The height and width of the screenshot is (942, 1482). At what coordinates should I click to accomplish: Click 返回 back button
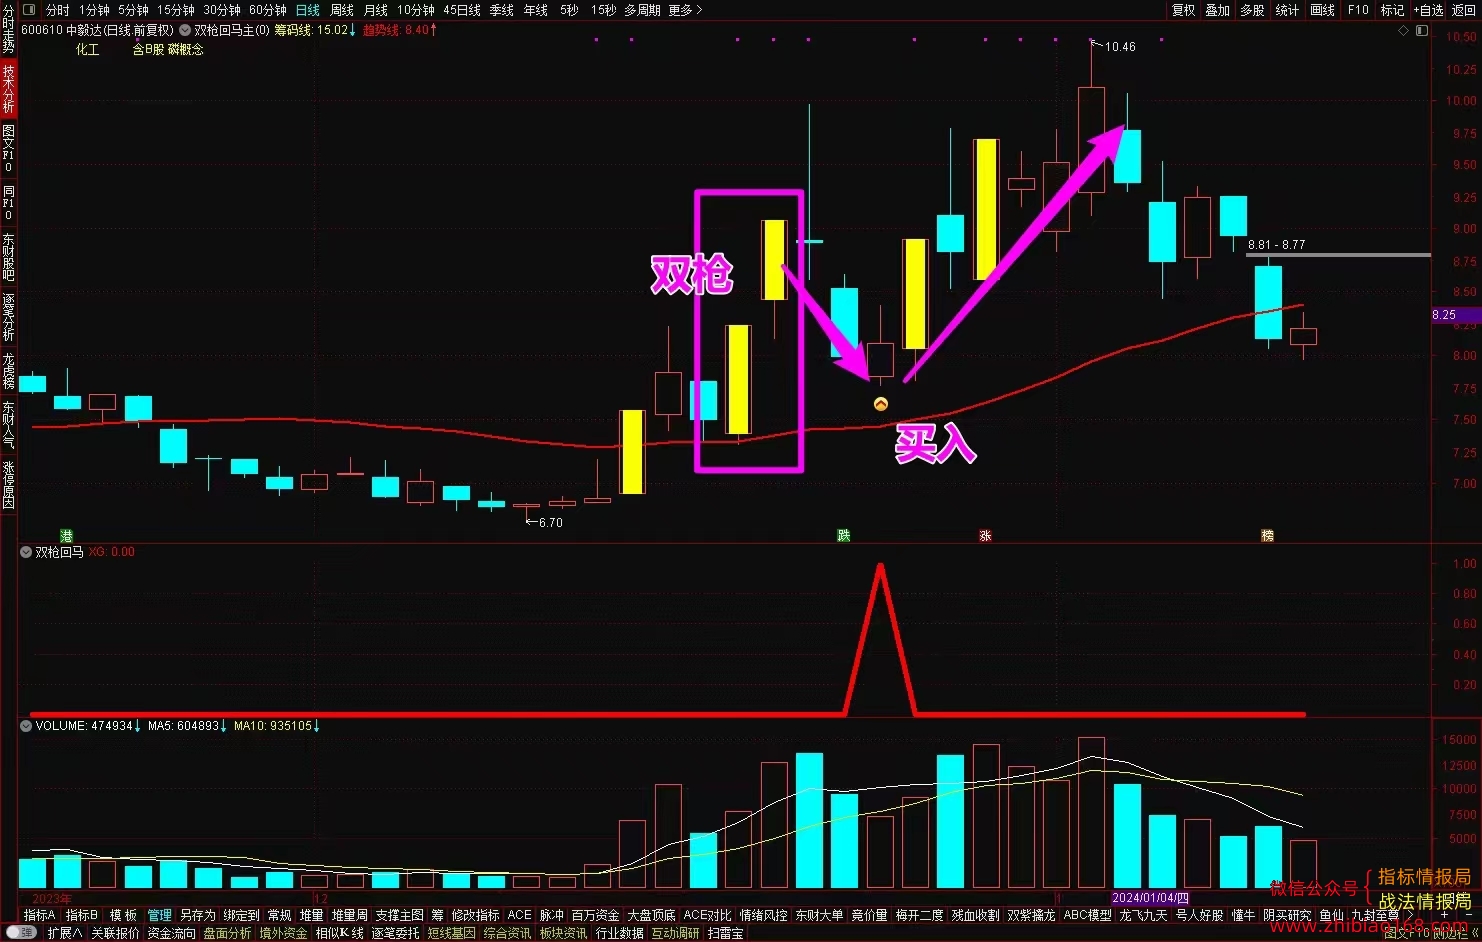point(1464,10)
